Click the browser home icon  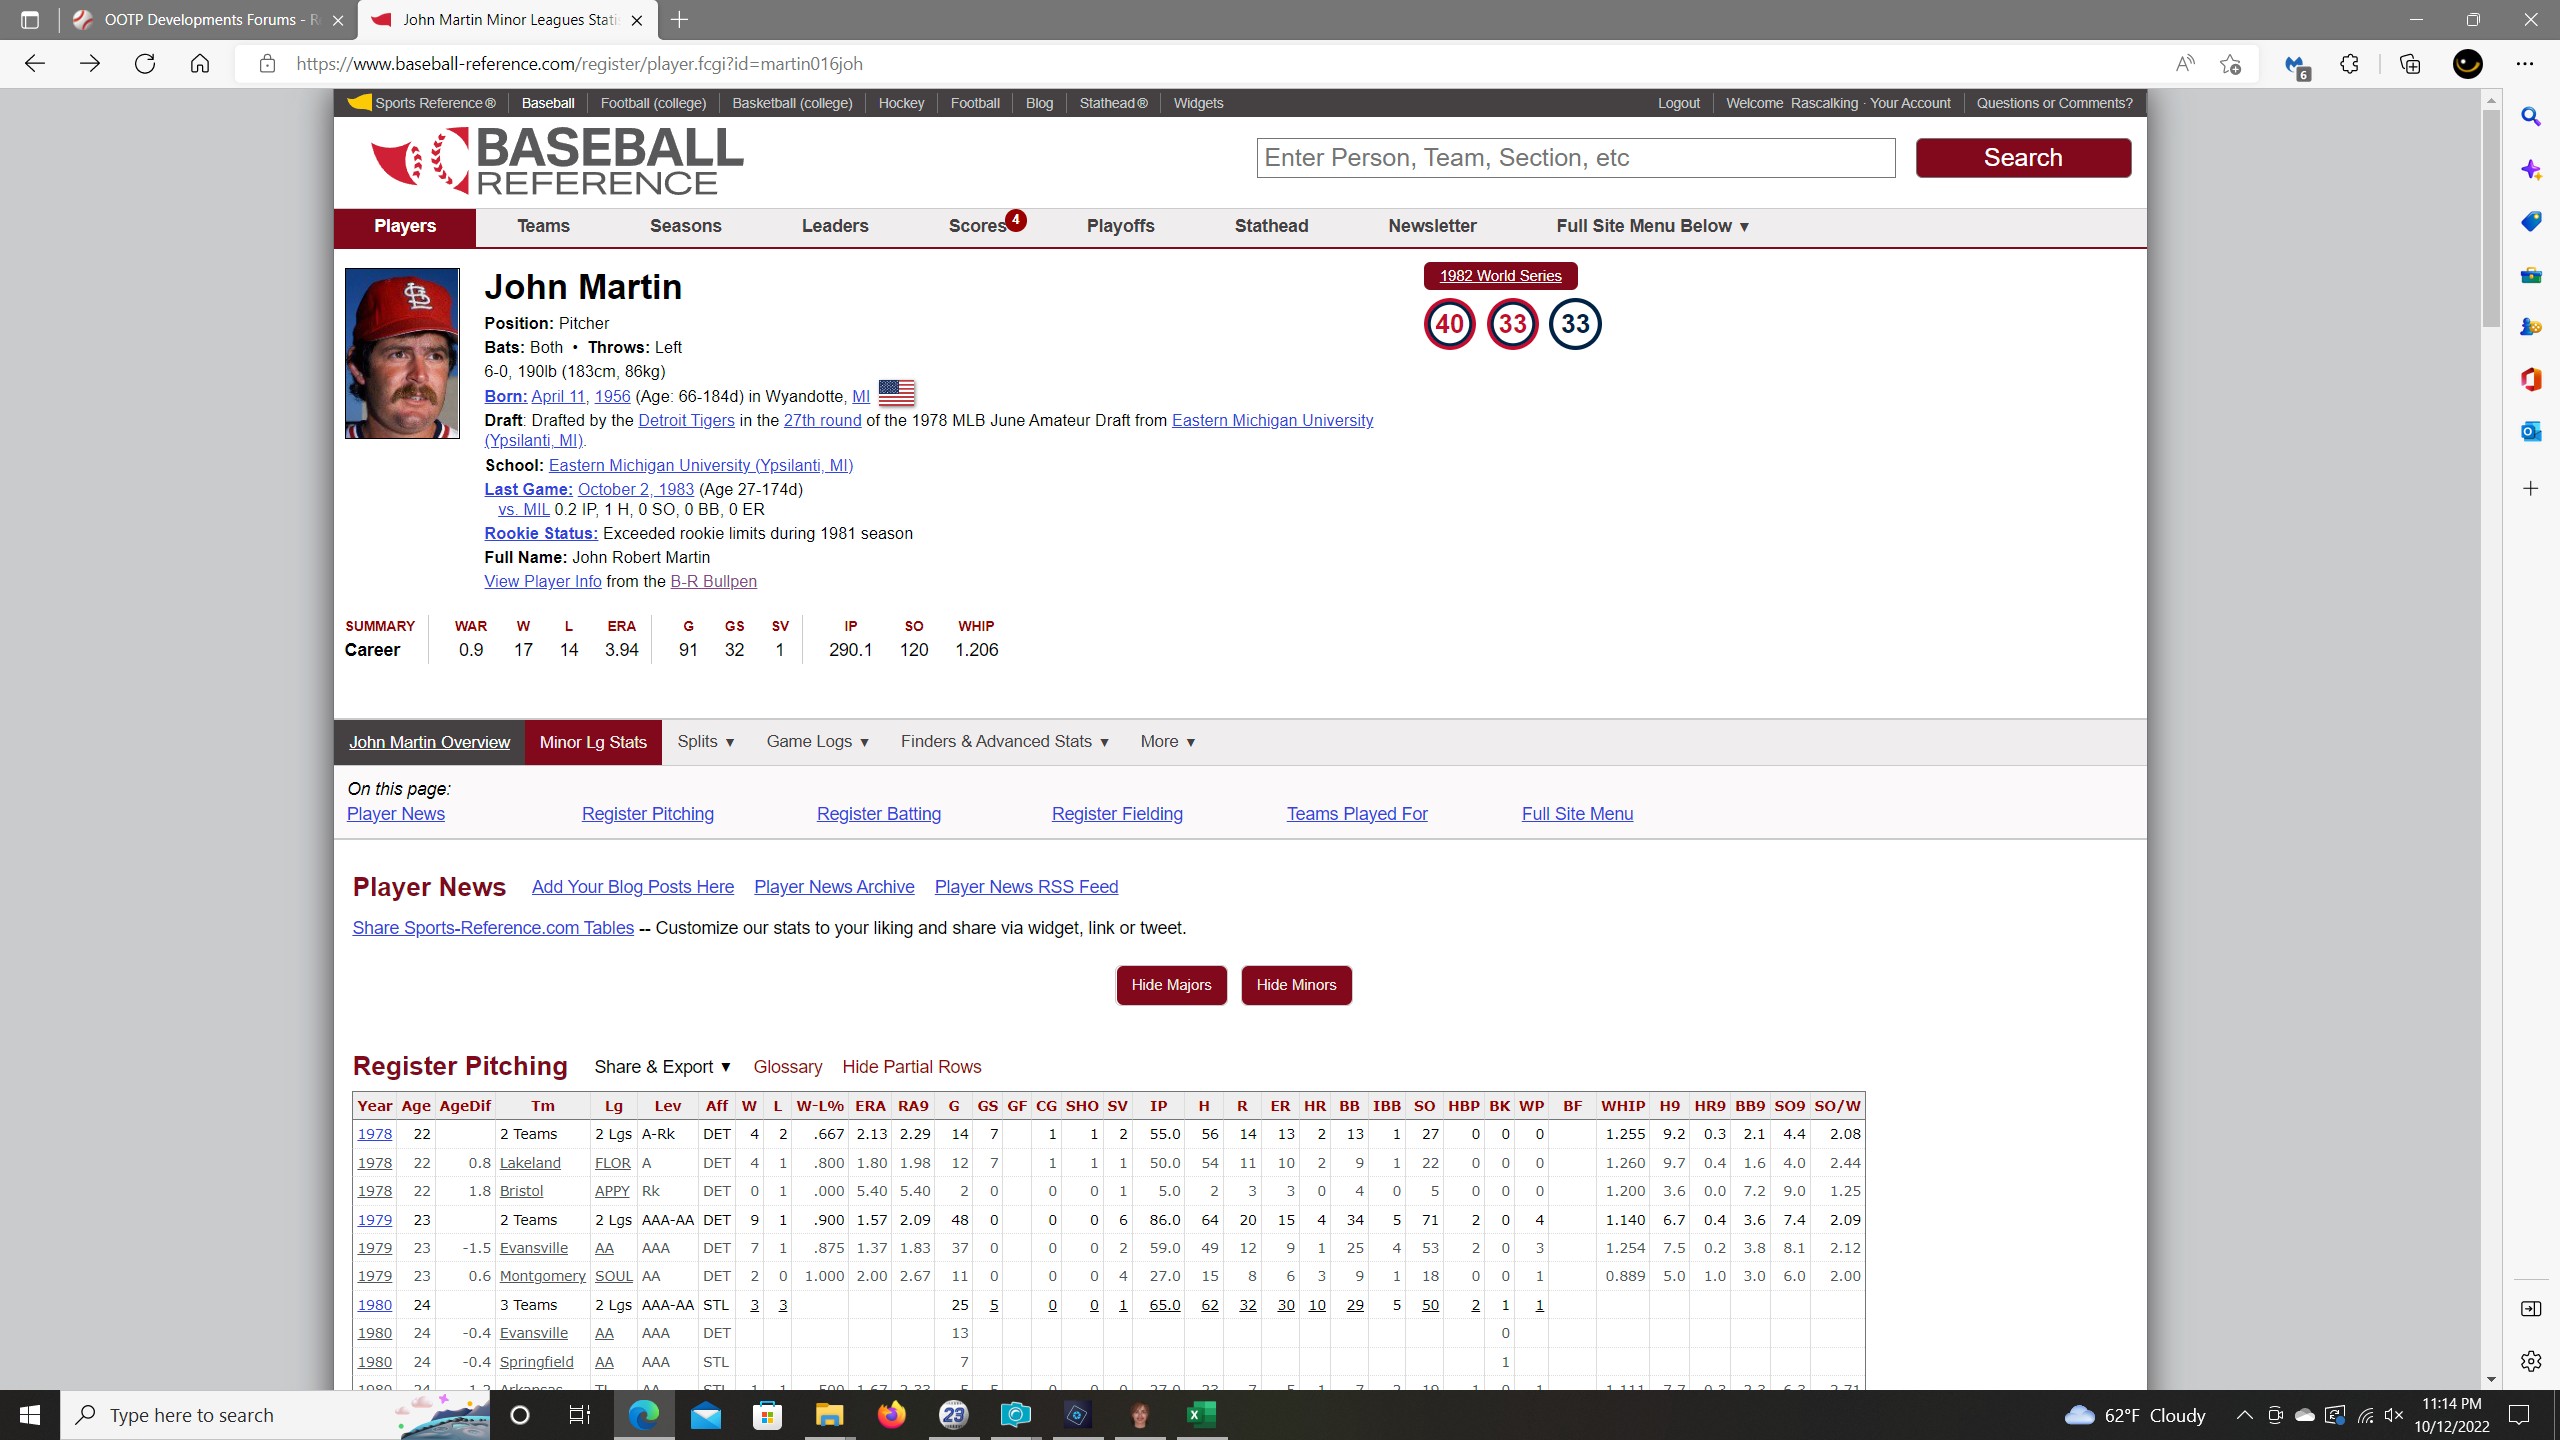coord(200,64)
